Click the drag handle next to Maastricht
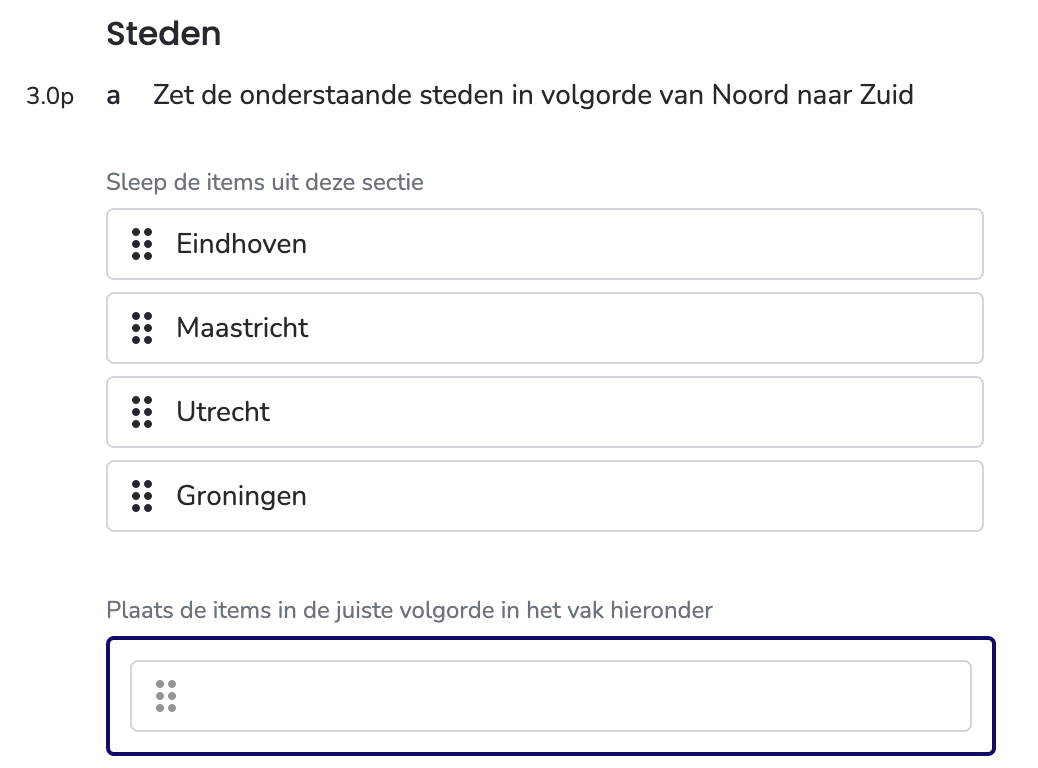The width and height of the screenshot is (1038, 768). tap(142, 328)
